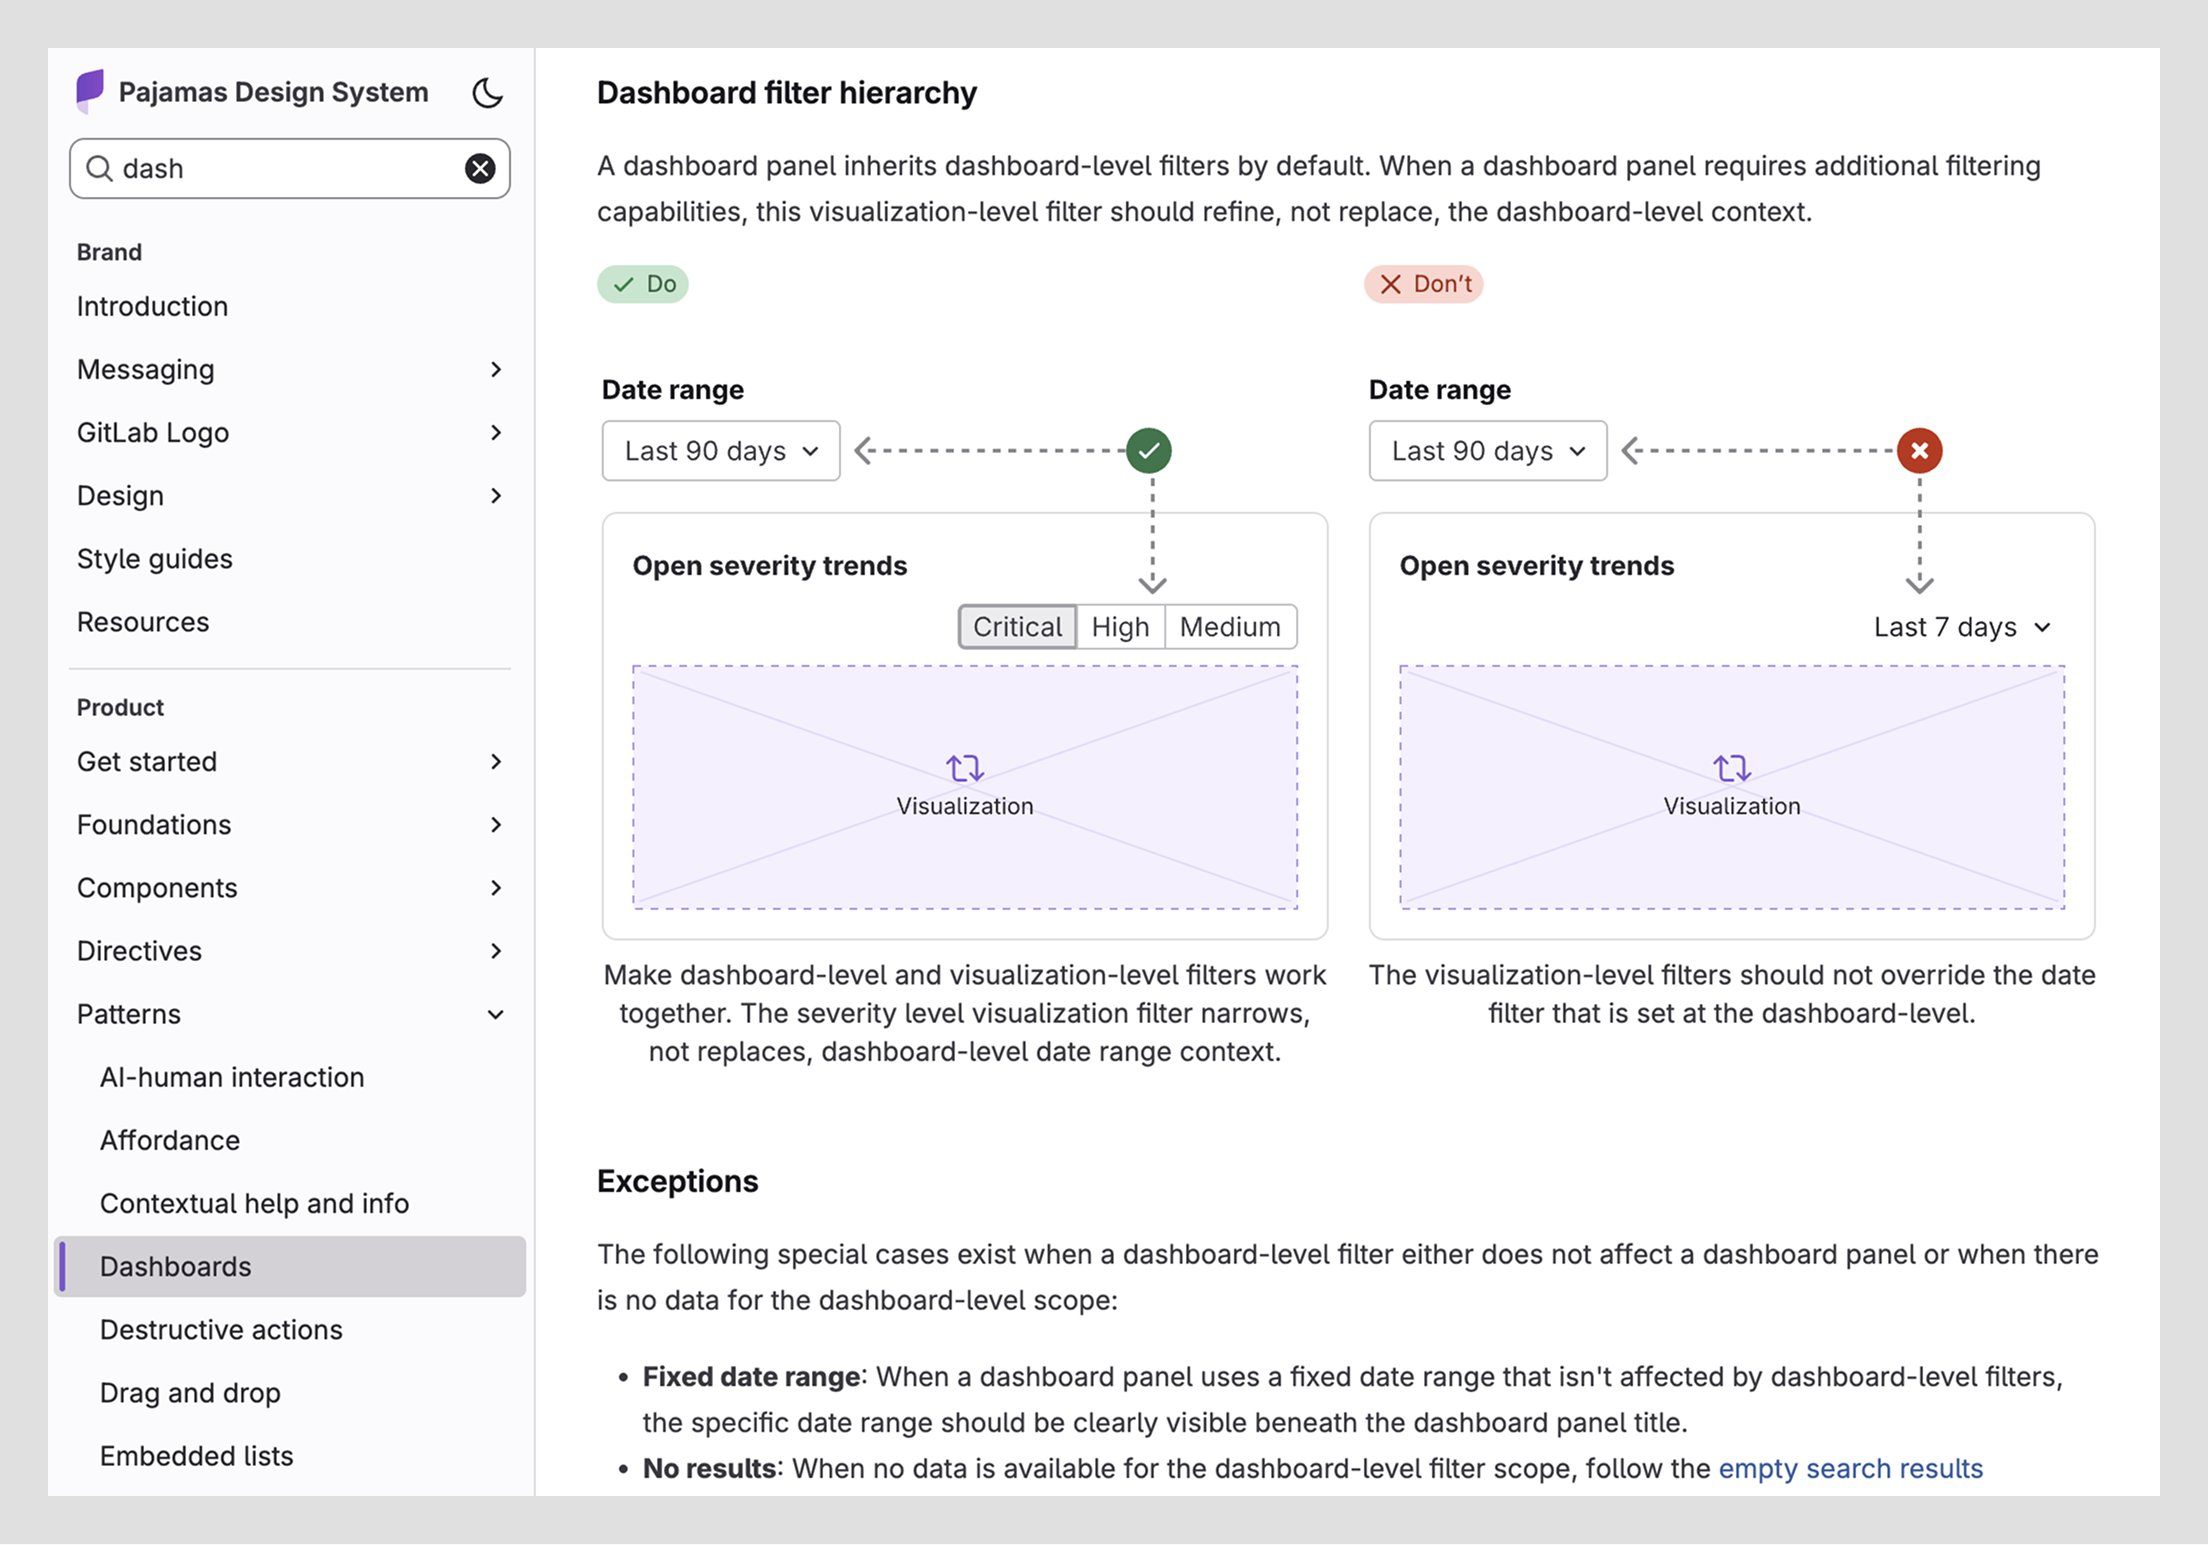The image size is (2208, 1545).
Task: Click the refresh icon in the Don't visualization
Action: [1731, 768]
